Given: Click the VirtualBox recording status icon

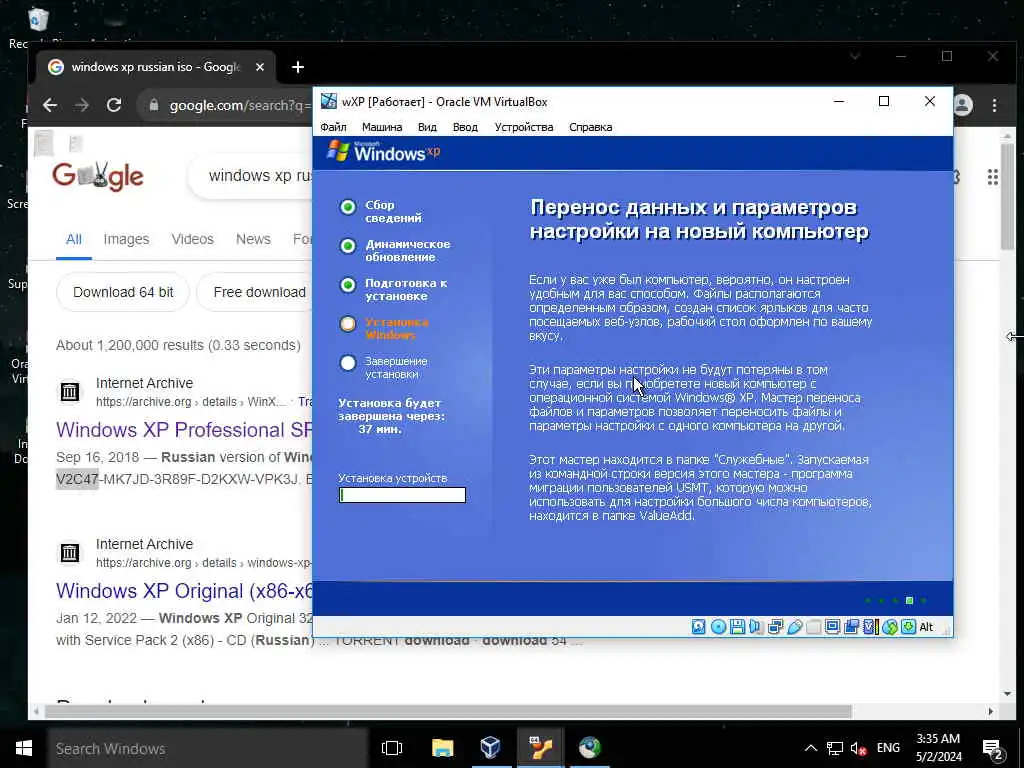Looking at the screenshot, I should [851, 627].
